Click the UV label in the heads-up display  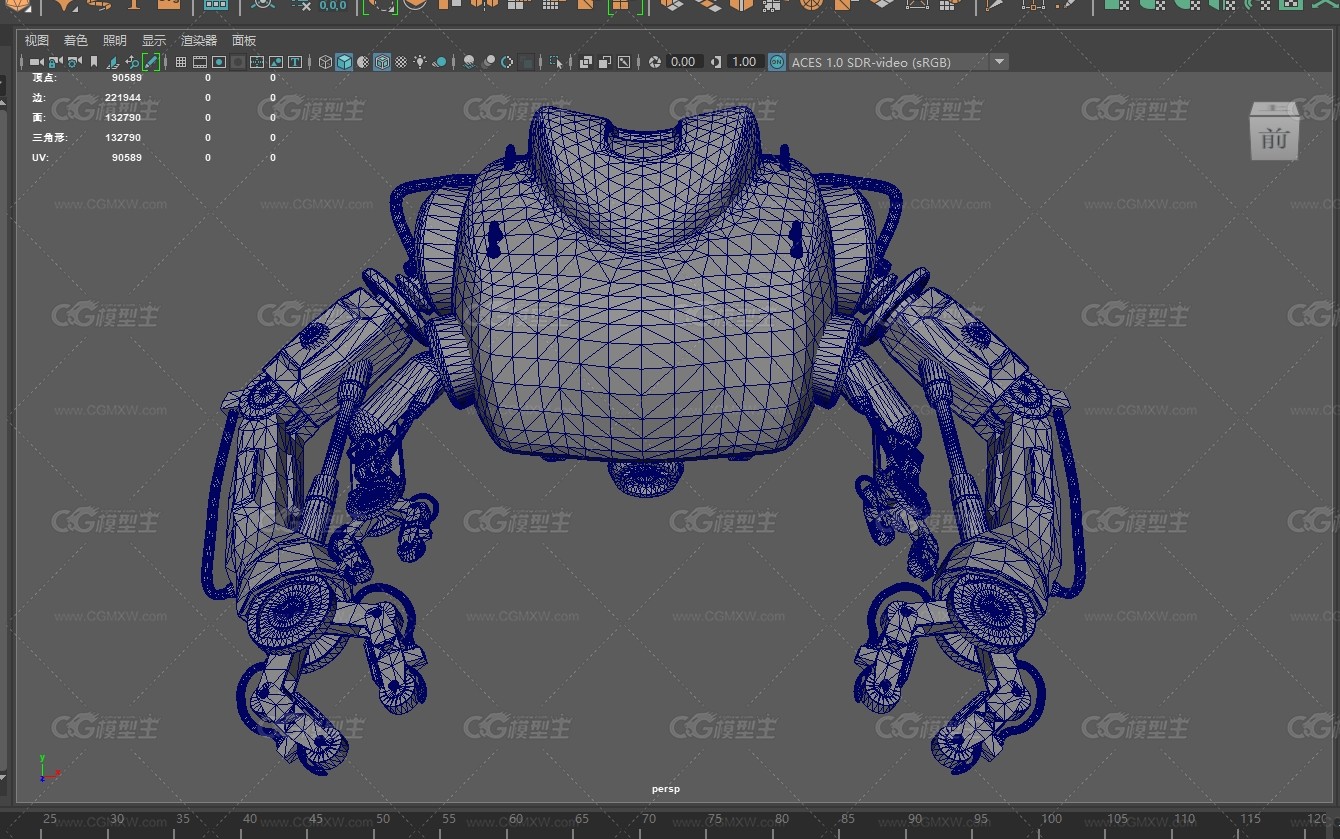(x=39, y=157)
